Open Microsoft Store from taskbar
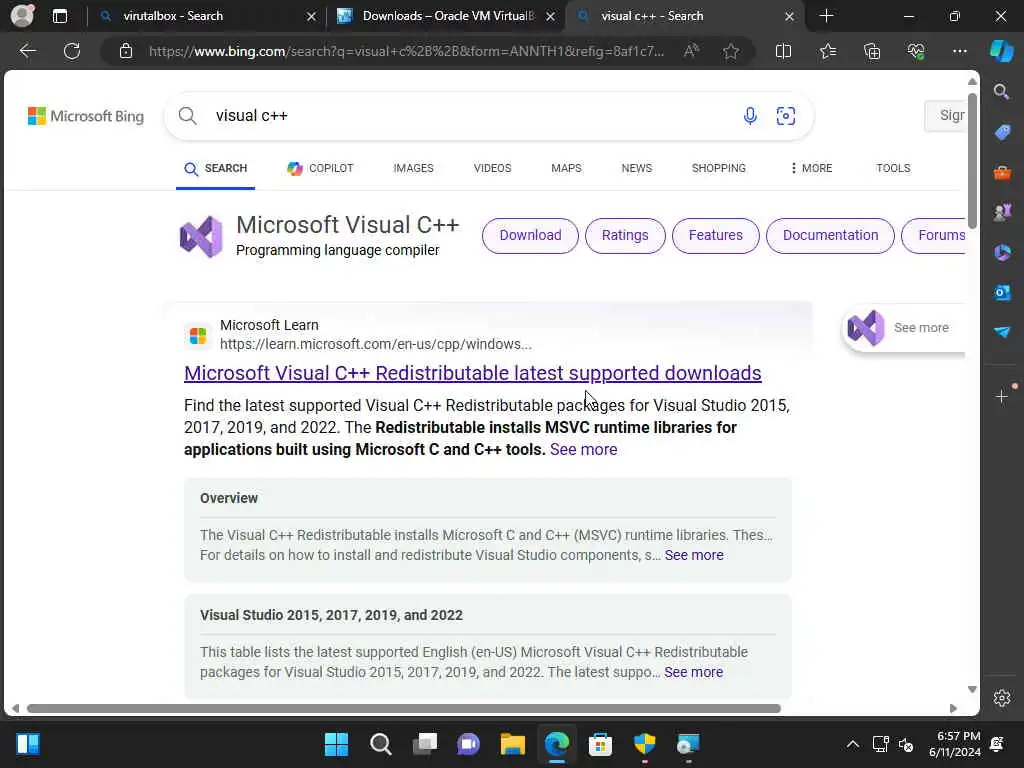The height and width of the screenshot is (768, 1024). (x=600, y=744)
